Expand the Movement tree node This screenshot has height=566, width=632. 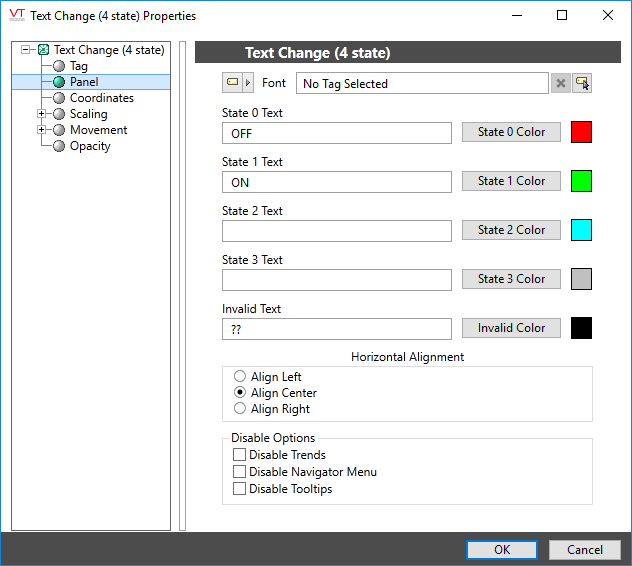[41, 130]
